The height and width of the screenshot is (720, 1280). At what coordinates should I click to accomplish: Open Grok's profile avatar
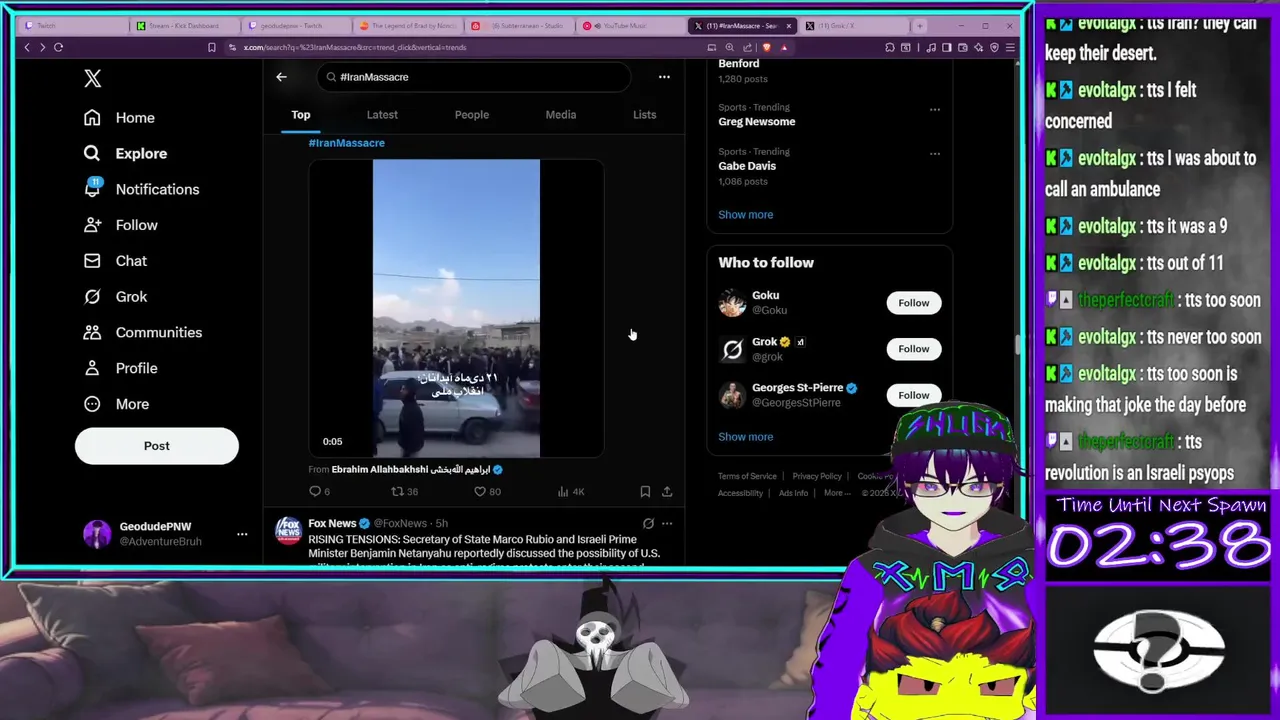click(732, 349)
